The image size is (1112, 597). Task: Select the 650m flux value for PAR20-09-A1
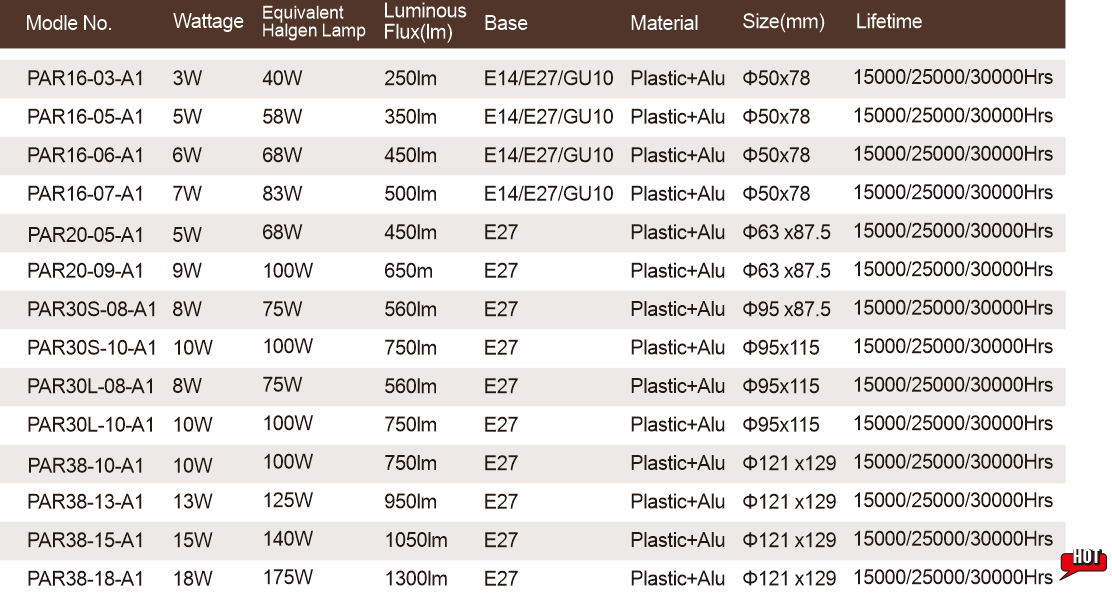(408, 271)
